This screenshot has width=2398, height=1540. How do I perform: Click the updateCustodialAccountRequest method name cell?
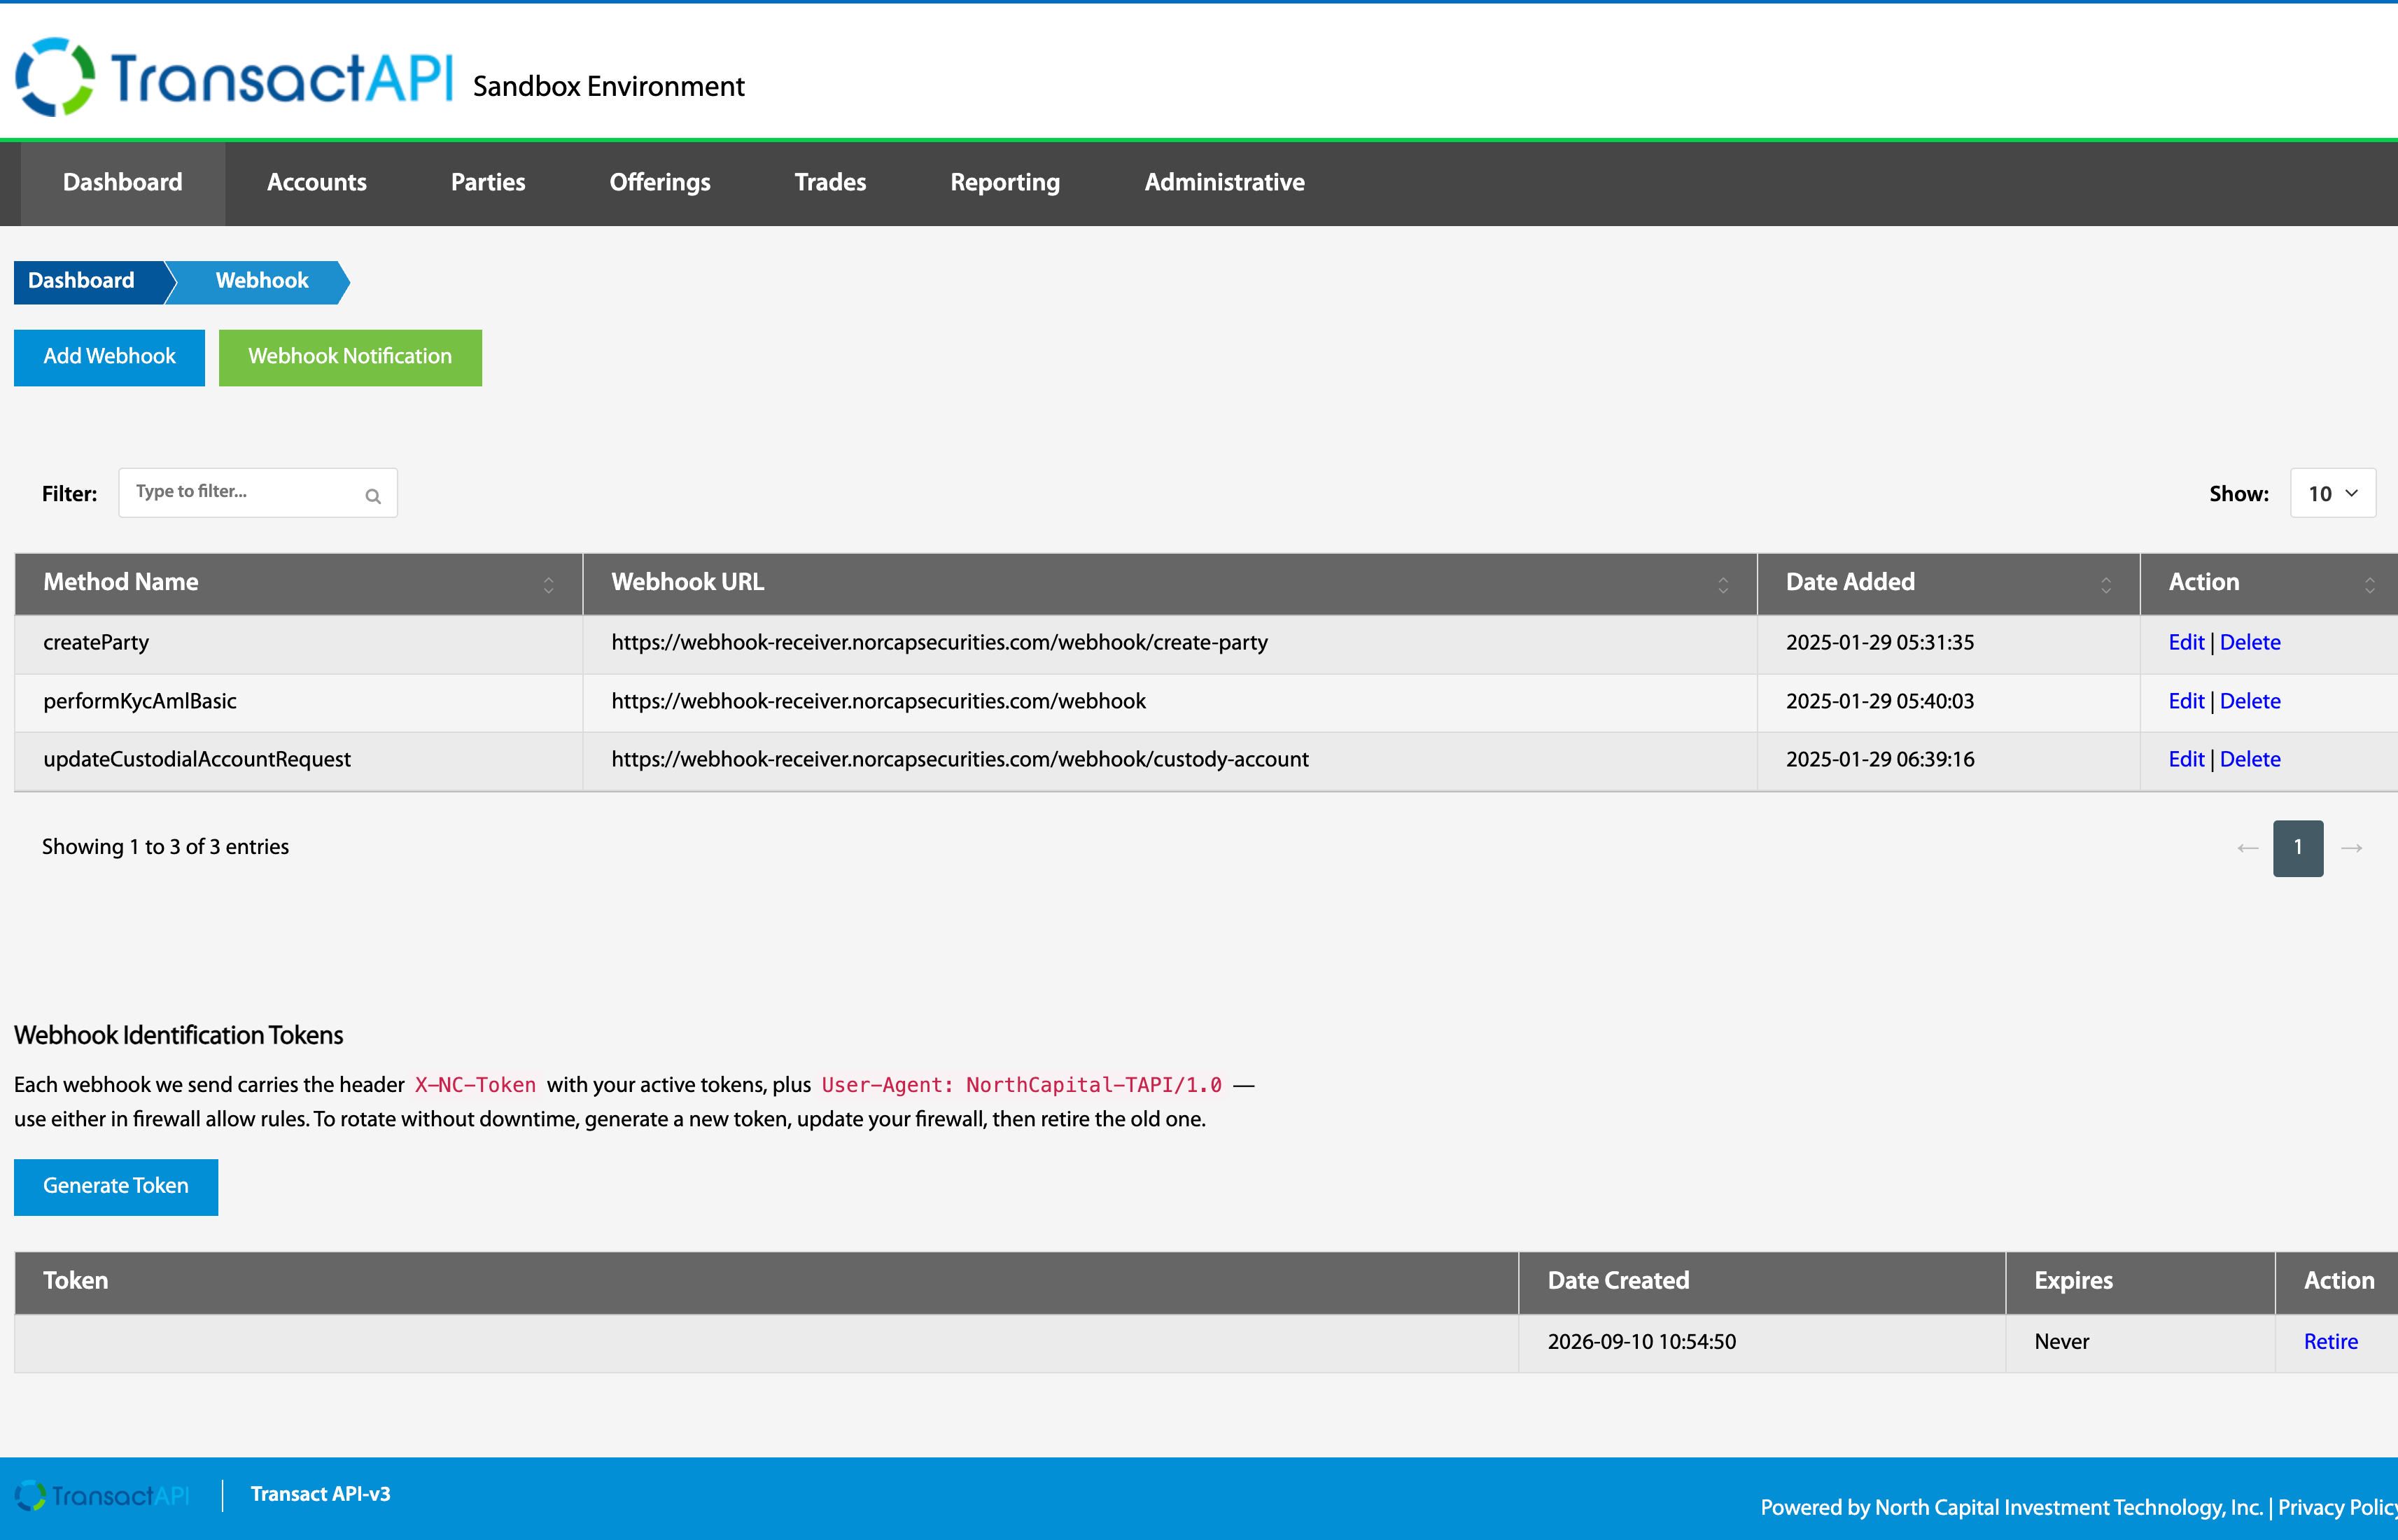pyautogui.click(x=299, y=760)
